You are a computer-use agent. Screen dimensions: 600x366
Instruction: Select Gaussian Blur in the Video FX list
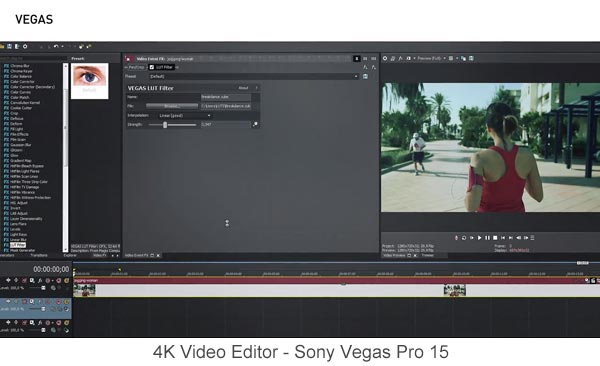click(x=21, y=145)
